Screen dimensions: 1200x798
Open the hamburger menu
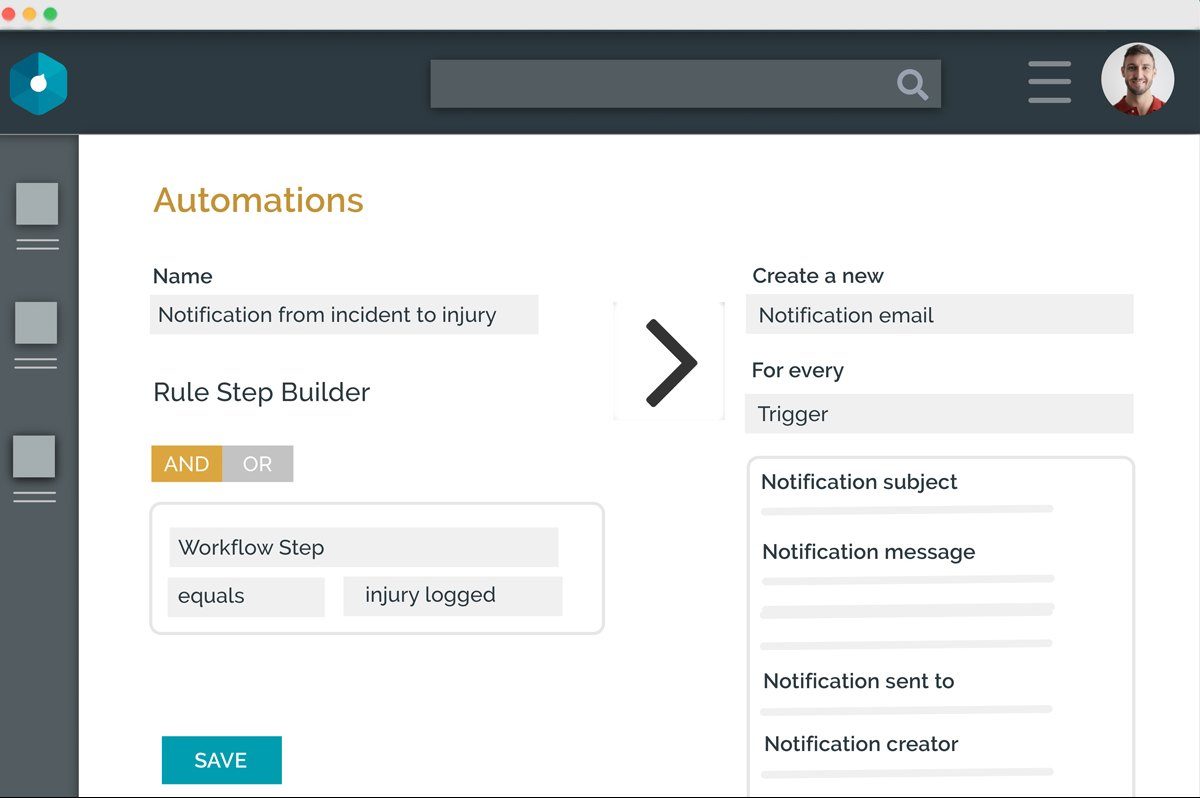tap(1049, 82)
